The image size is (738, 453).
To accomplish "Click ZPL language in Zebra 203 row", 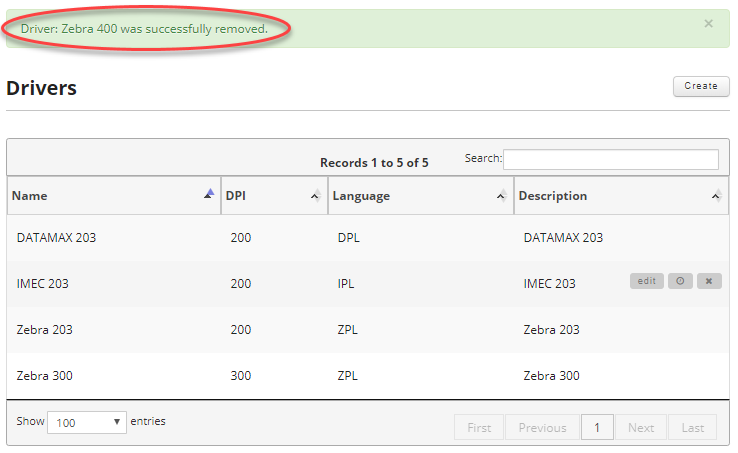I will click(348, 330).
